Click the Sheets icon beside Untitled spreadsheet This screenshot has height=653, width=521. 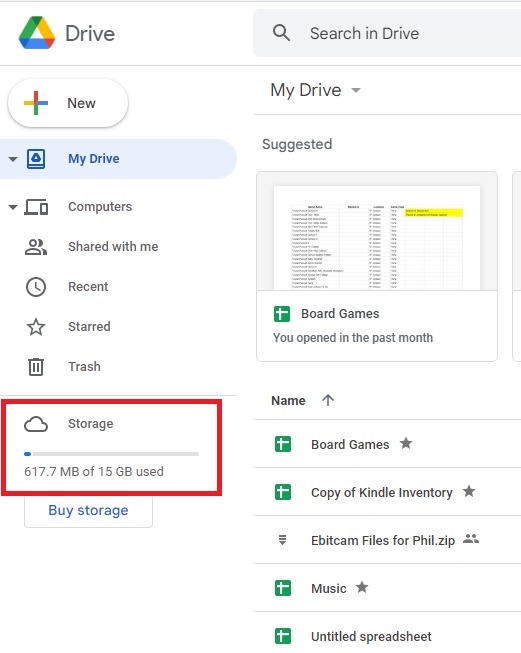pyautogui.click(x=283, y=636)
